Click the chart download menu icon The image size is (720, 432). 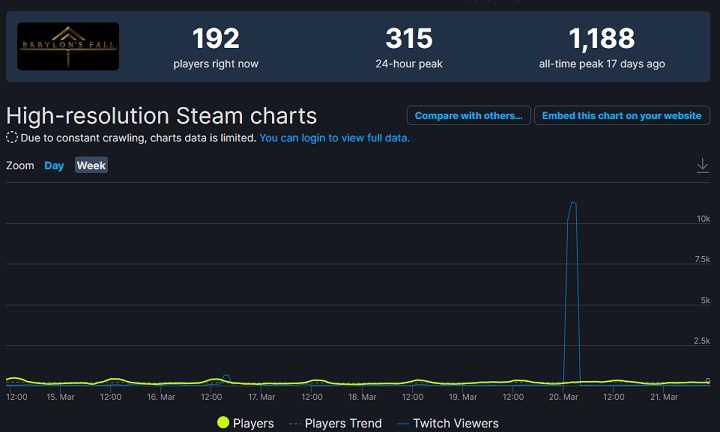[702, 165]
